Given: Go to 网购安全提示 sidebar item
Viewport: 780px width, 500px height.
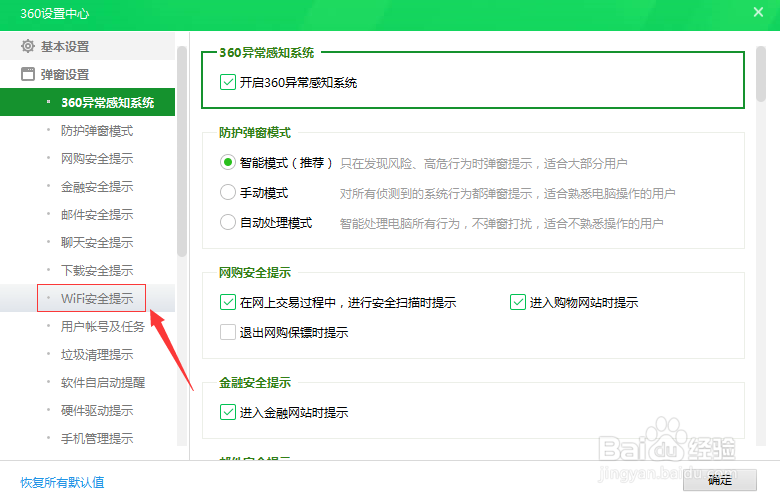Looking at the screenshot, I should [97, 158].
